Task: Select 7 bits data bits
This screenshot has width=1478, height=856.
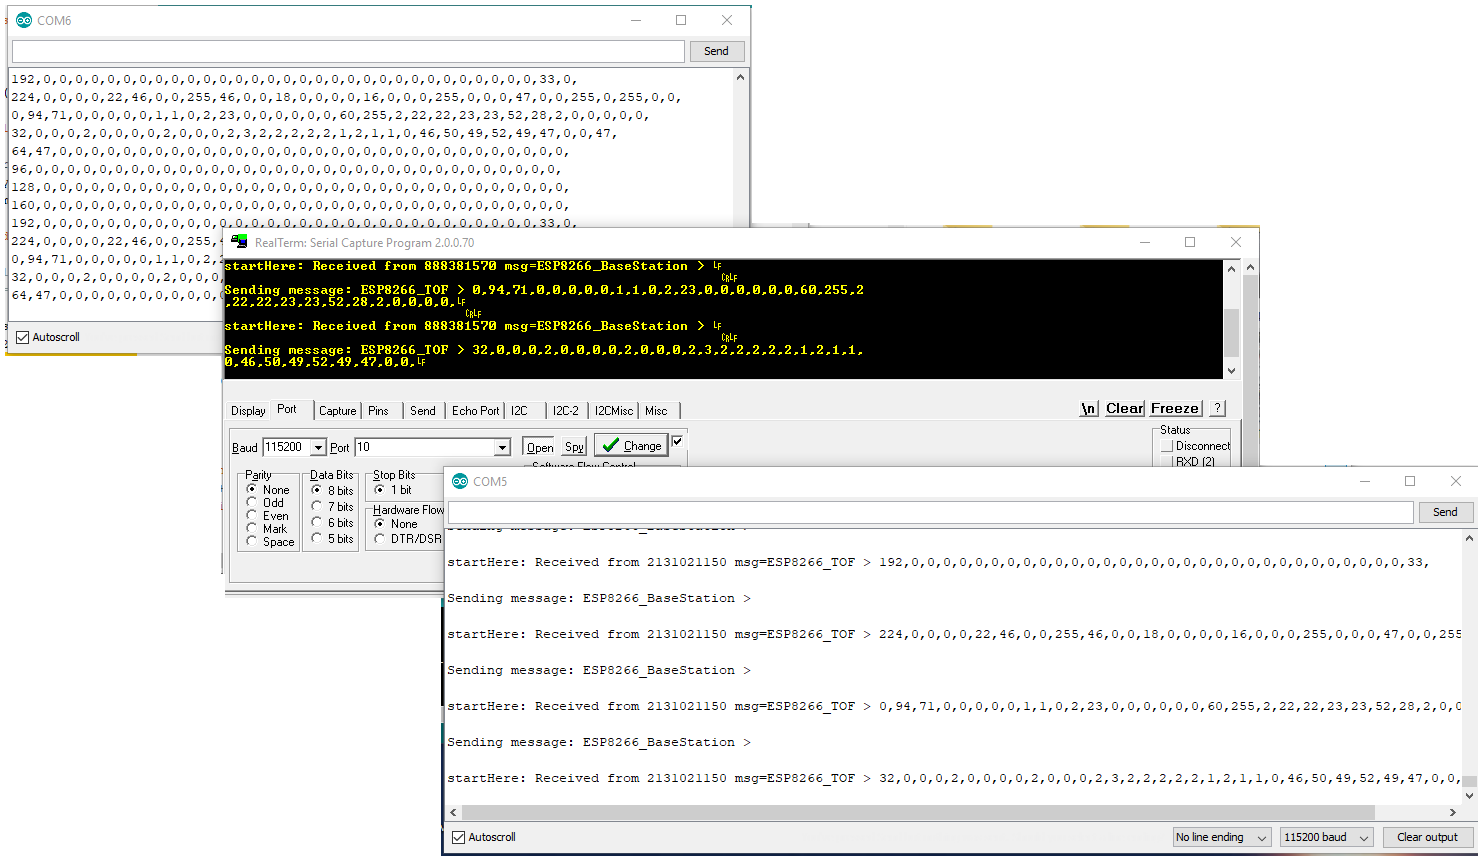Action: (x=316, y=506)
